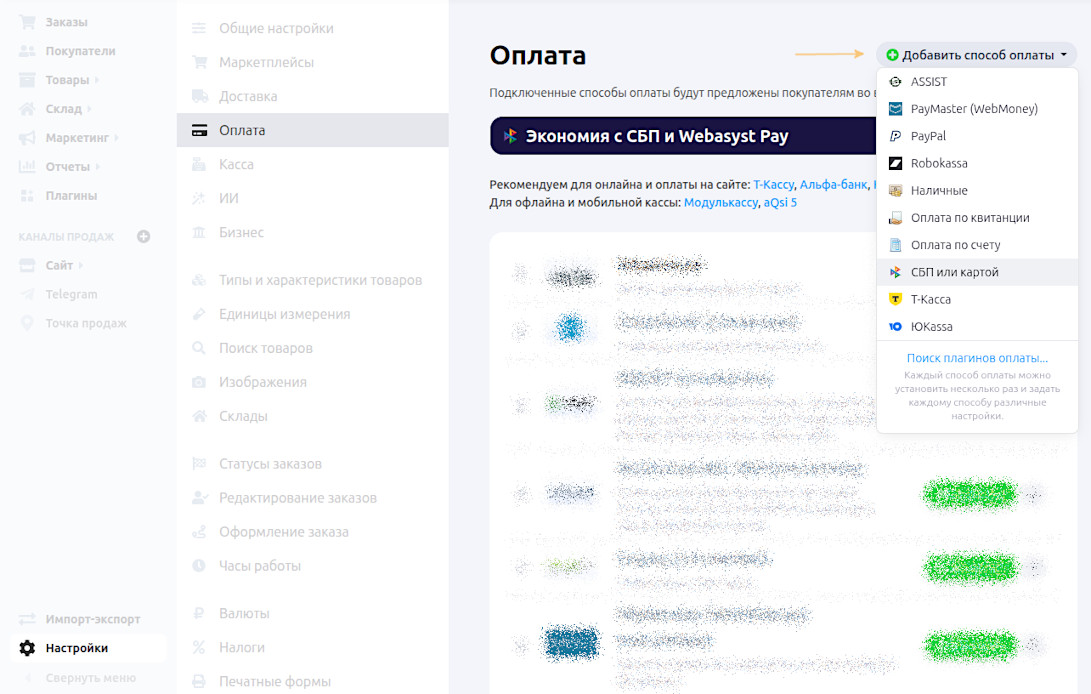Click the ЮKassa logo icon

(895, 327)
